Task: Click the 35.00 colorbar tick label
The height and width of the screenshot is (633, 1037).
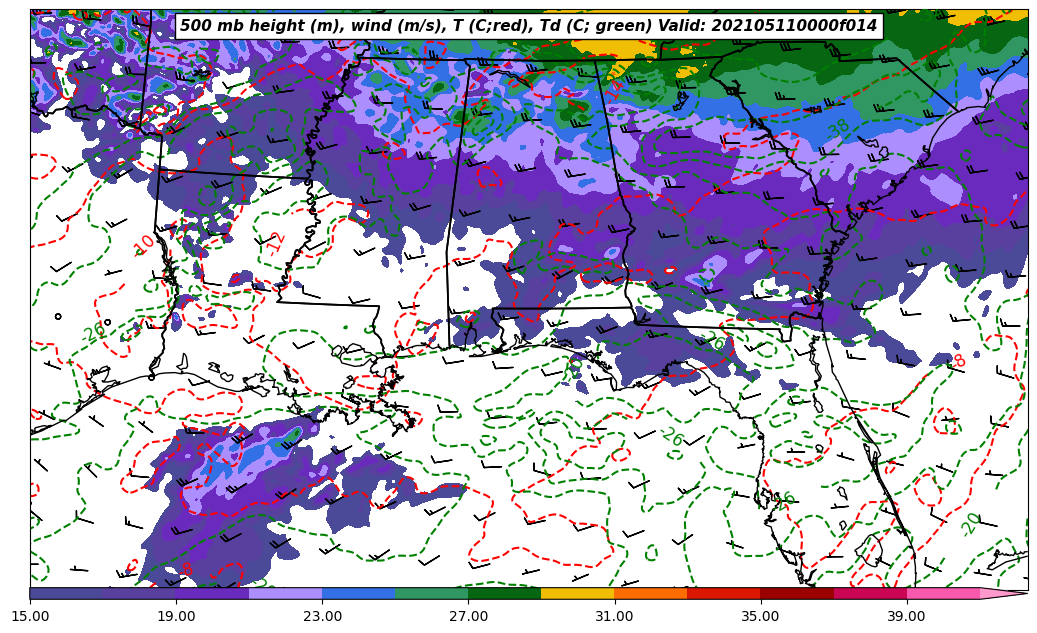Action: (760, 616)
